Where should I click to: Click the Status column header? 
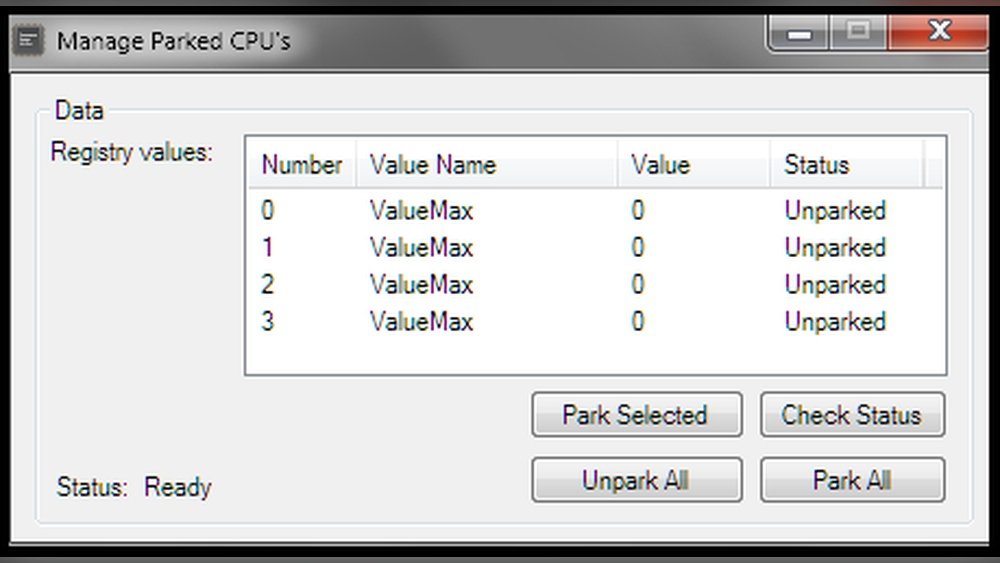(816, 165)
